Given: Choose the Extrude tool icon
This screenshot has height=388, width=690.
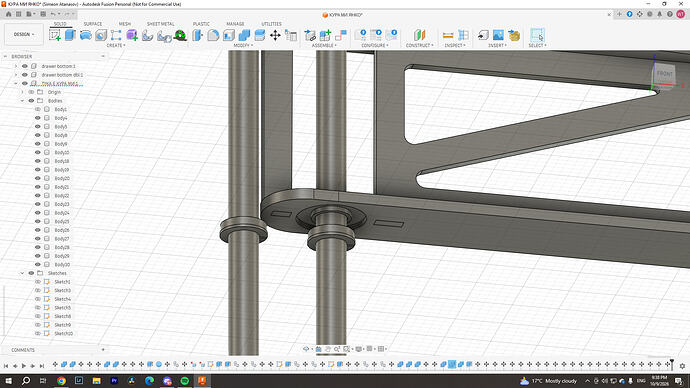Looking at the screenshot, I should point(70,35).
